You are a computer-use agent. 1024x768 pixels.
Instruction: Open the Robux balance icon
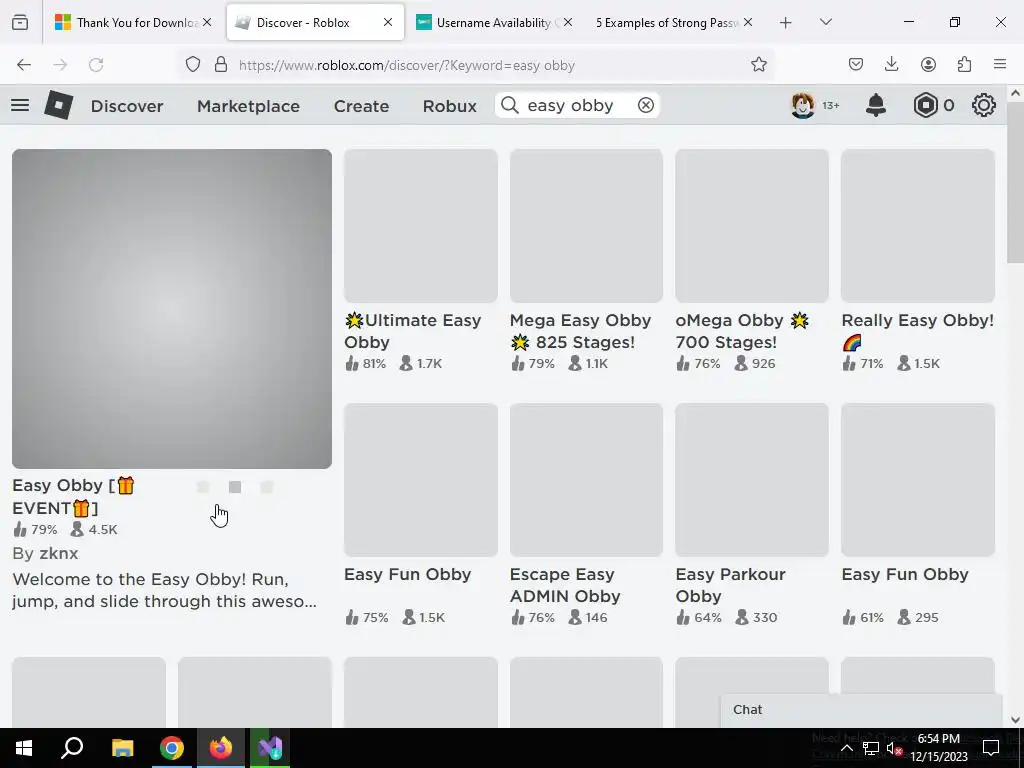click(925, 105)
